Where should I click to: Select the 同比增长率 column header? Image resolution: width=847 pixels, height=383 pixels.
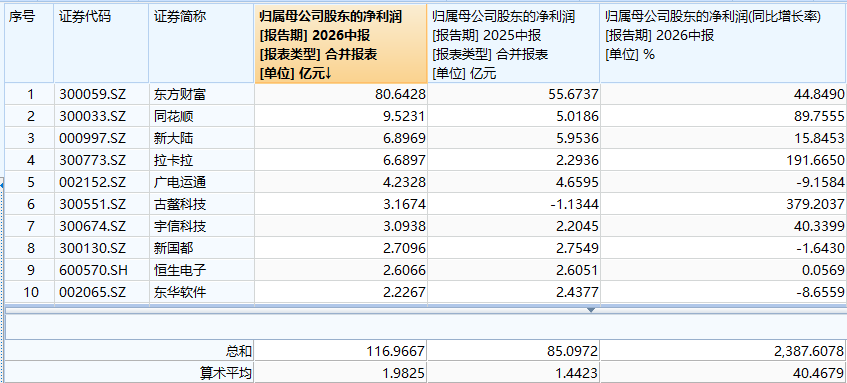(x=724, y=44)
